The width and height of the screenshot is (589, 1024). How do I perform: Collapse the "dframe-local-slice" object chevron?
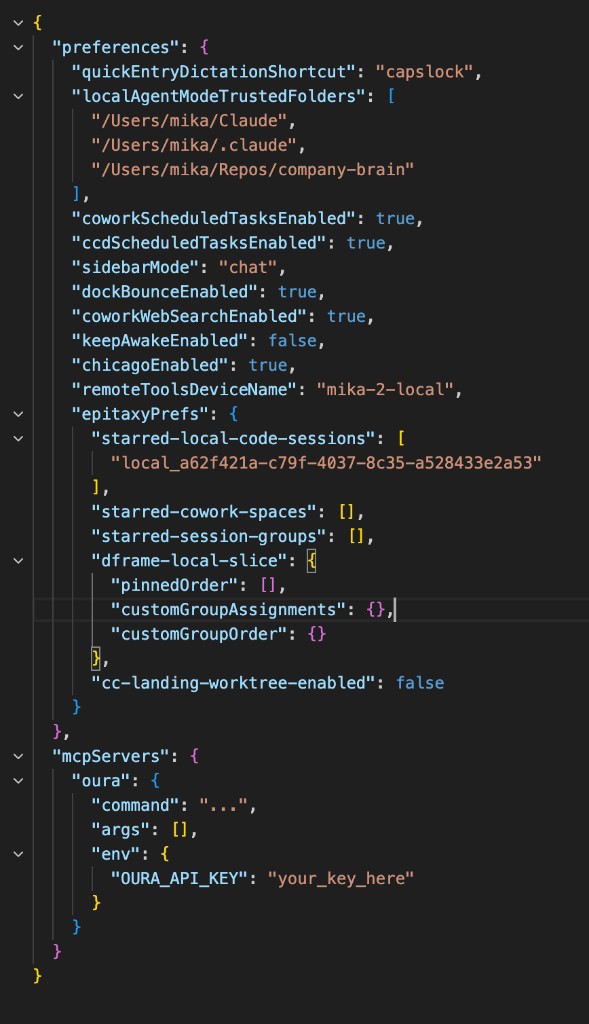point(18,560)
